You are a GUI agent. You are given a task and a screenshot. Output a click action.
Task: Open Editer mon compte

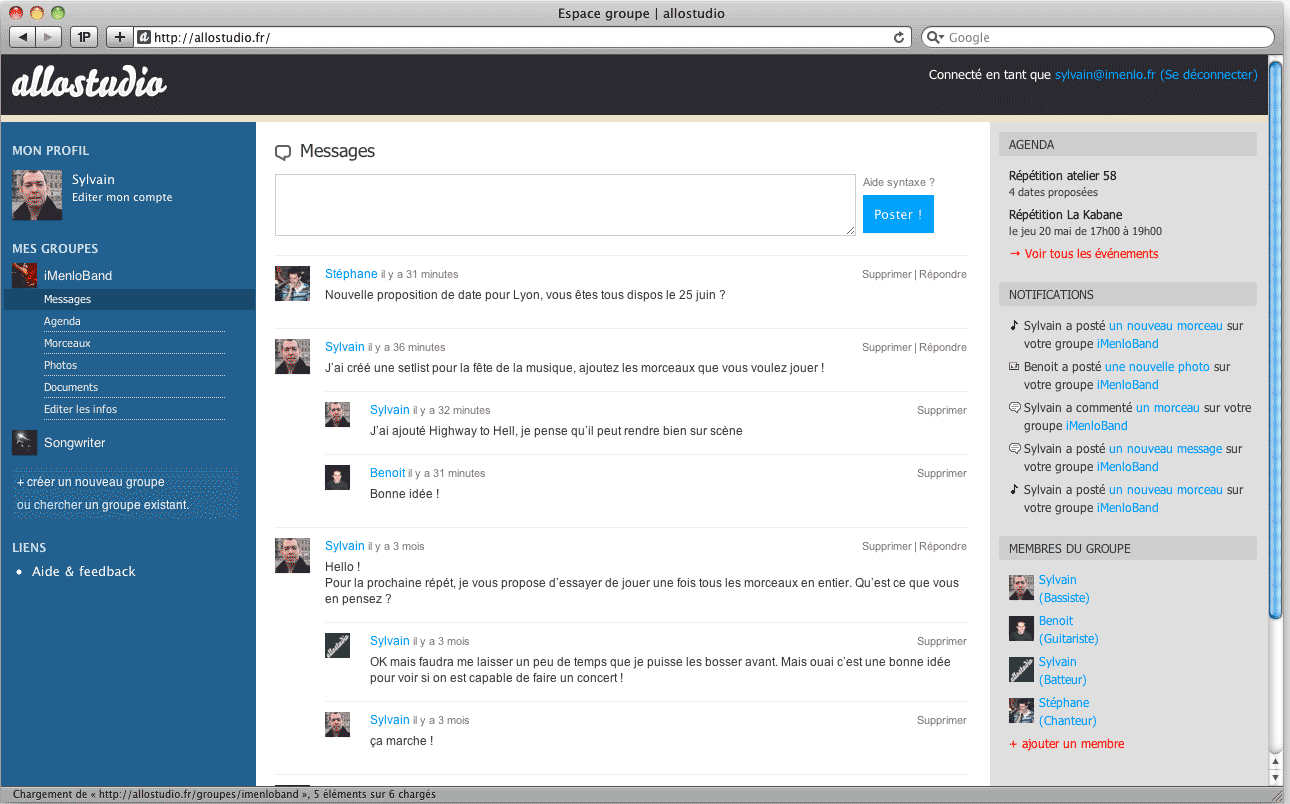[122, 197]
